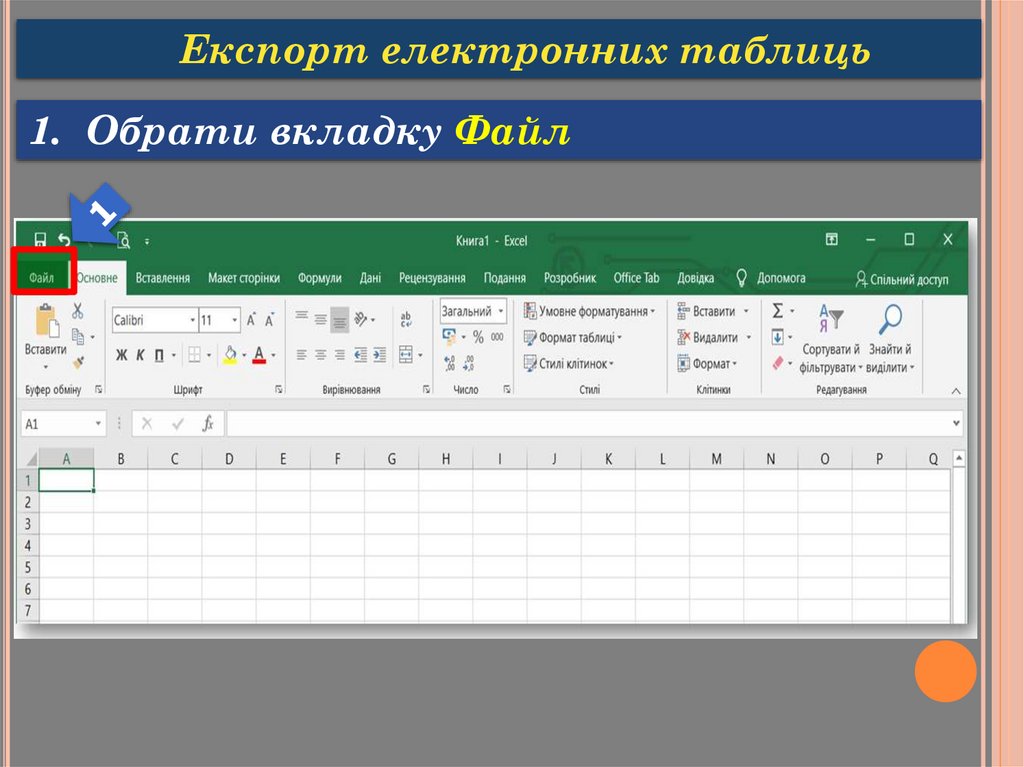Open Умовне форматування menu
Screen dimensions: 1024x767
(589, 312)
